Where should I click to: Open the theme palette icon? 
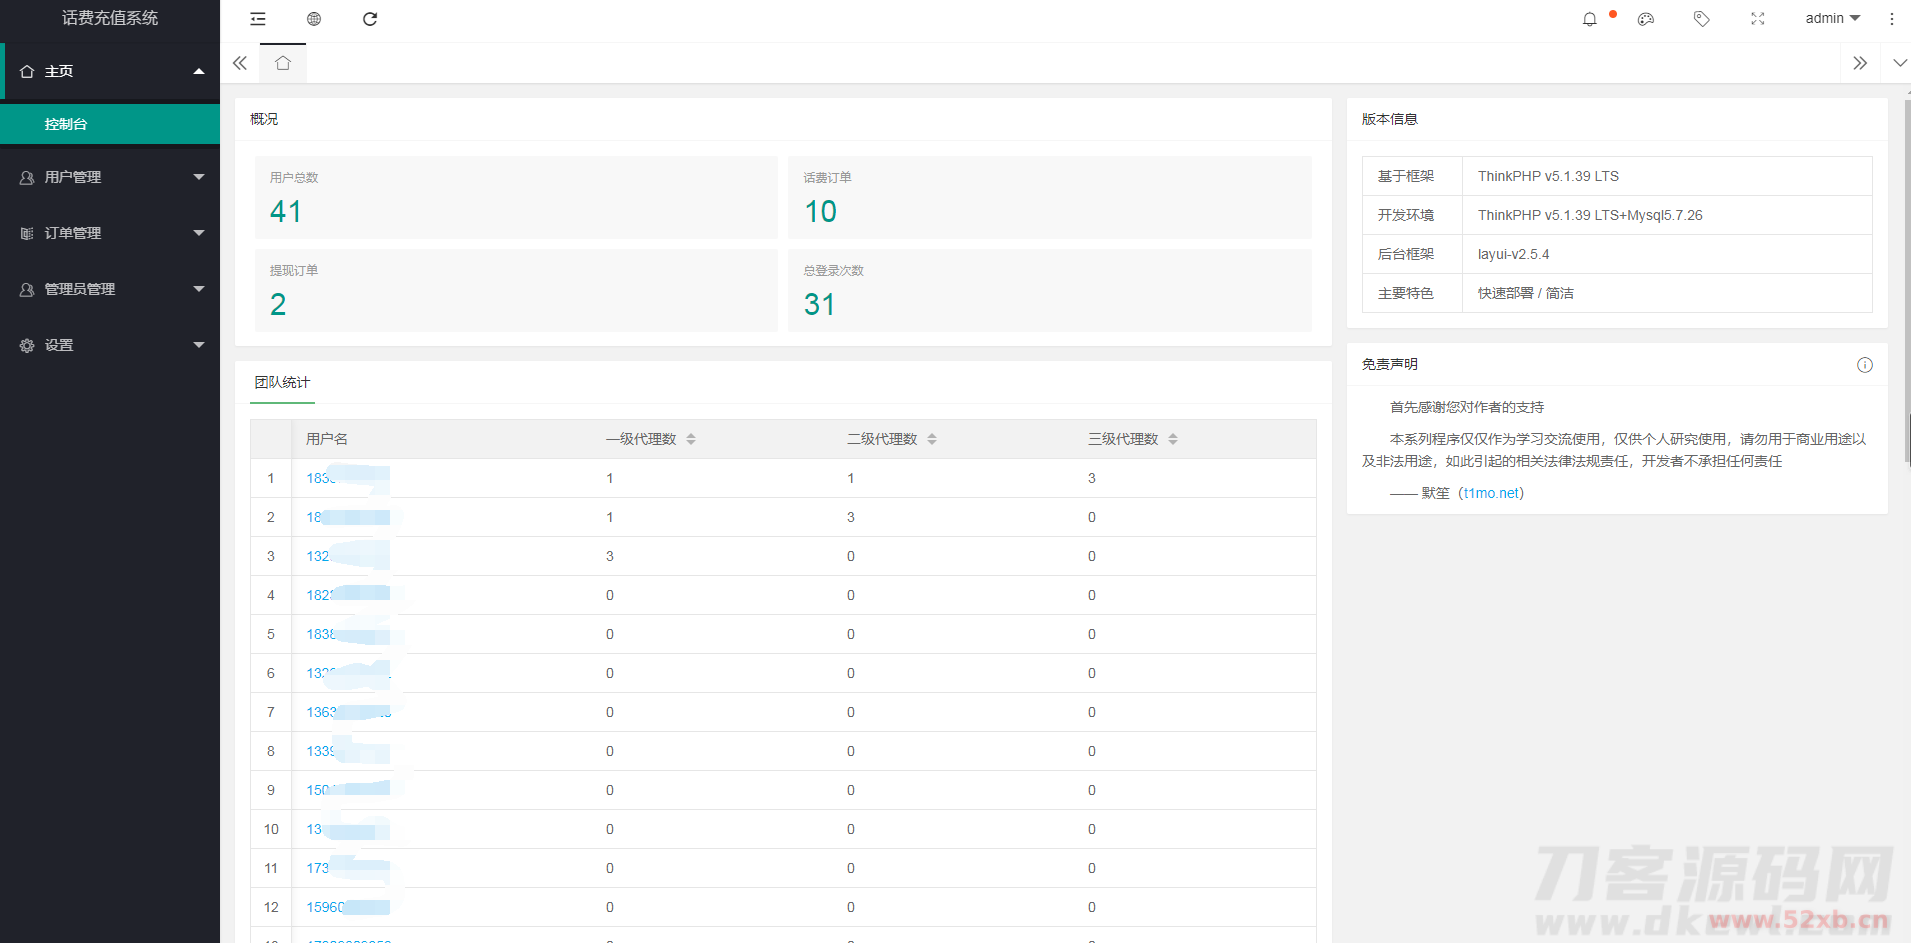point(1646,19)
